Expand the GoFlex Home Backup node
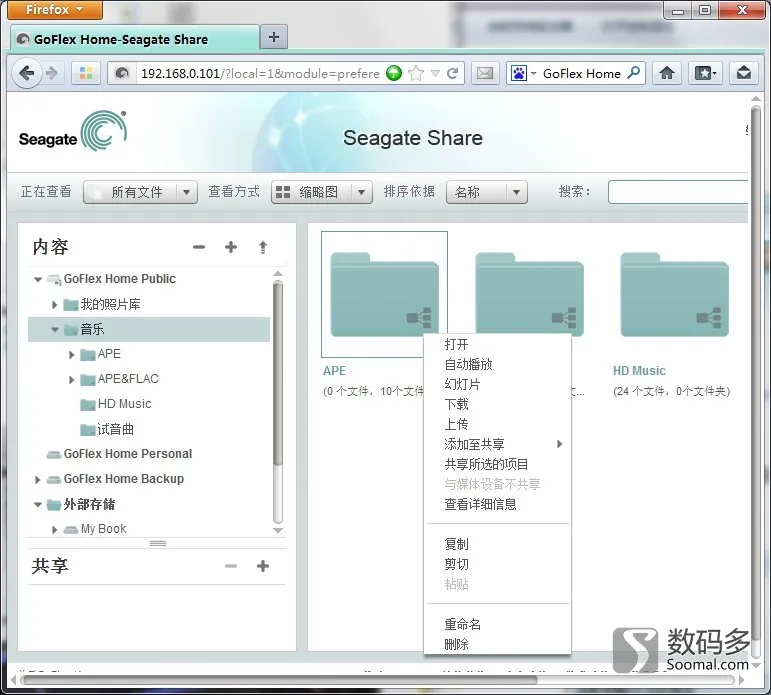 pos(37,480)
